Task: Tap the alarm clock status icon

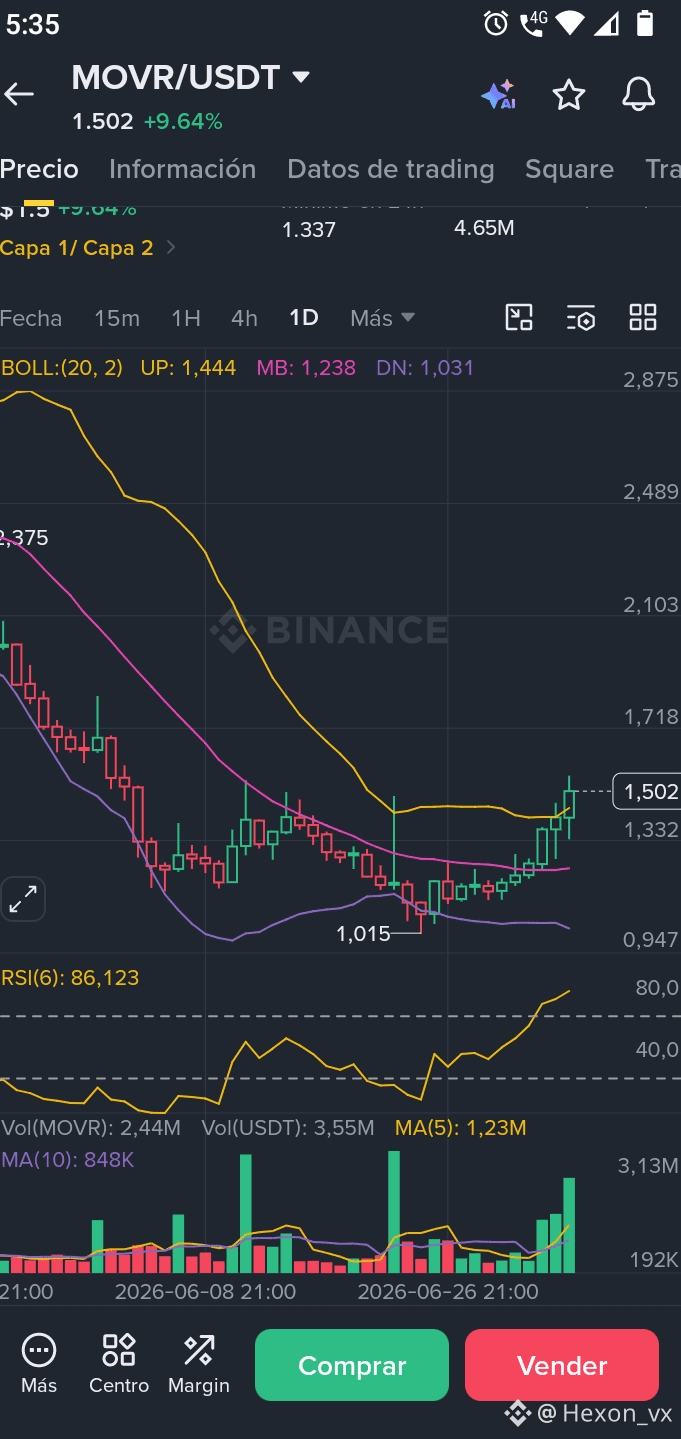Action: click(x=496, y=23)
